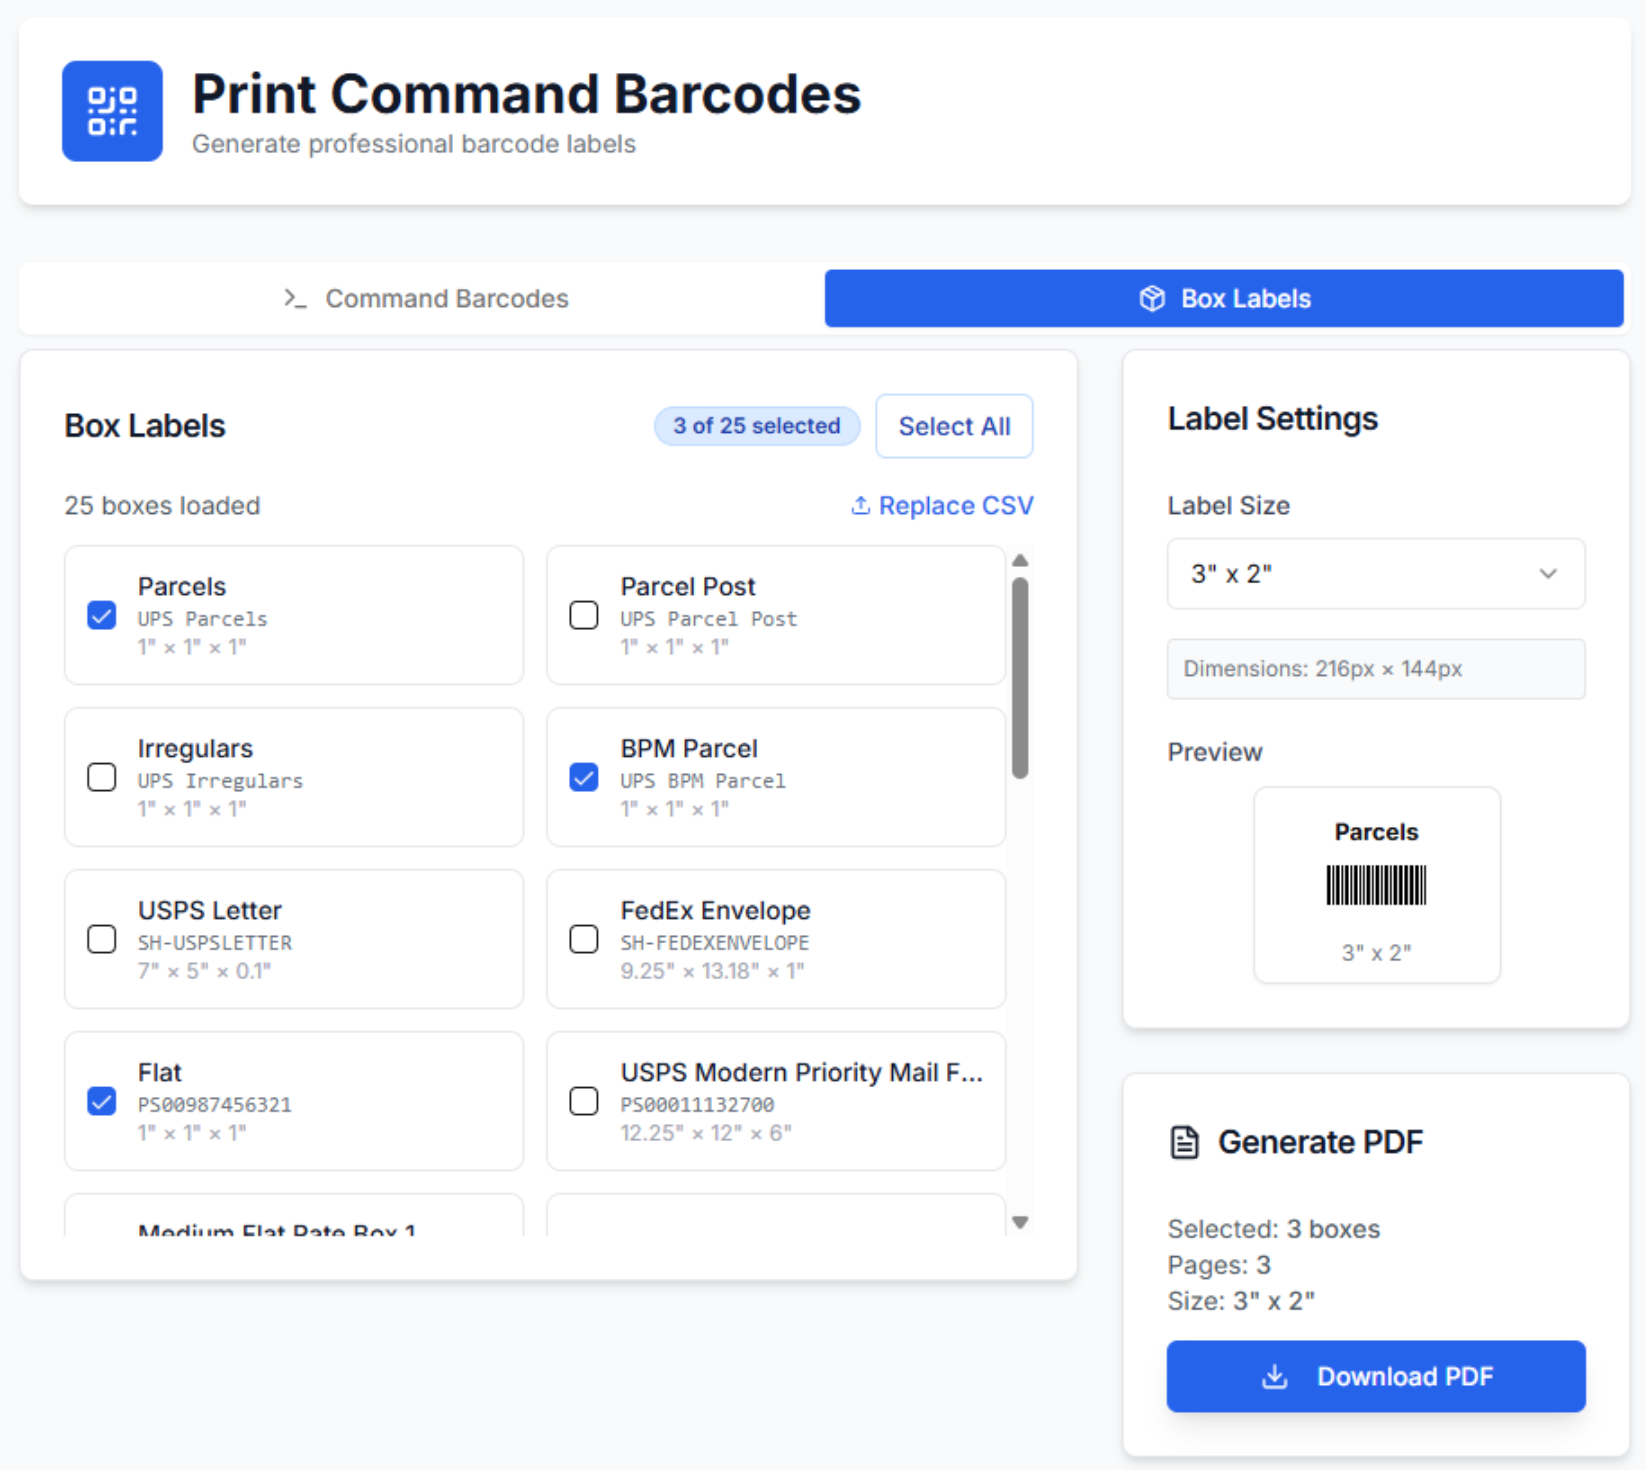
Task: Click the 'UPS BPM Parcel' code text
Action: coord(703,781)
